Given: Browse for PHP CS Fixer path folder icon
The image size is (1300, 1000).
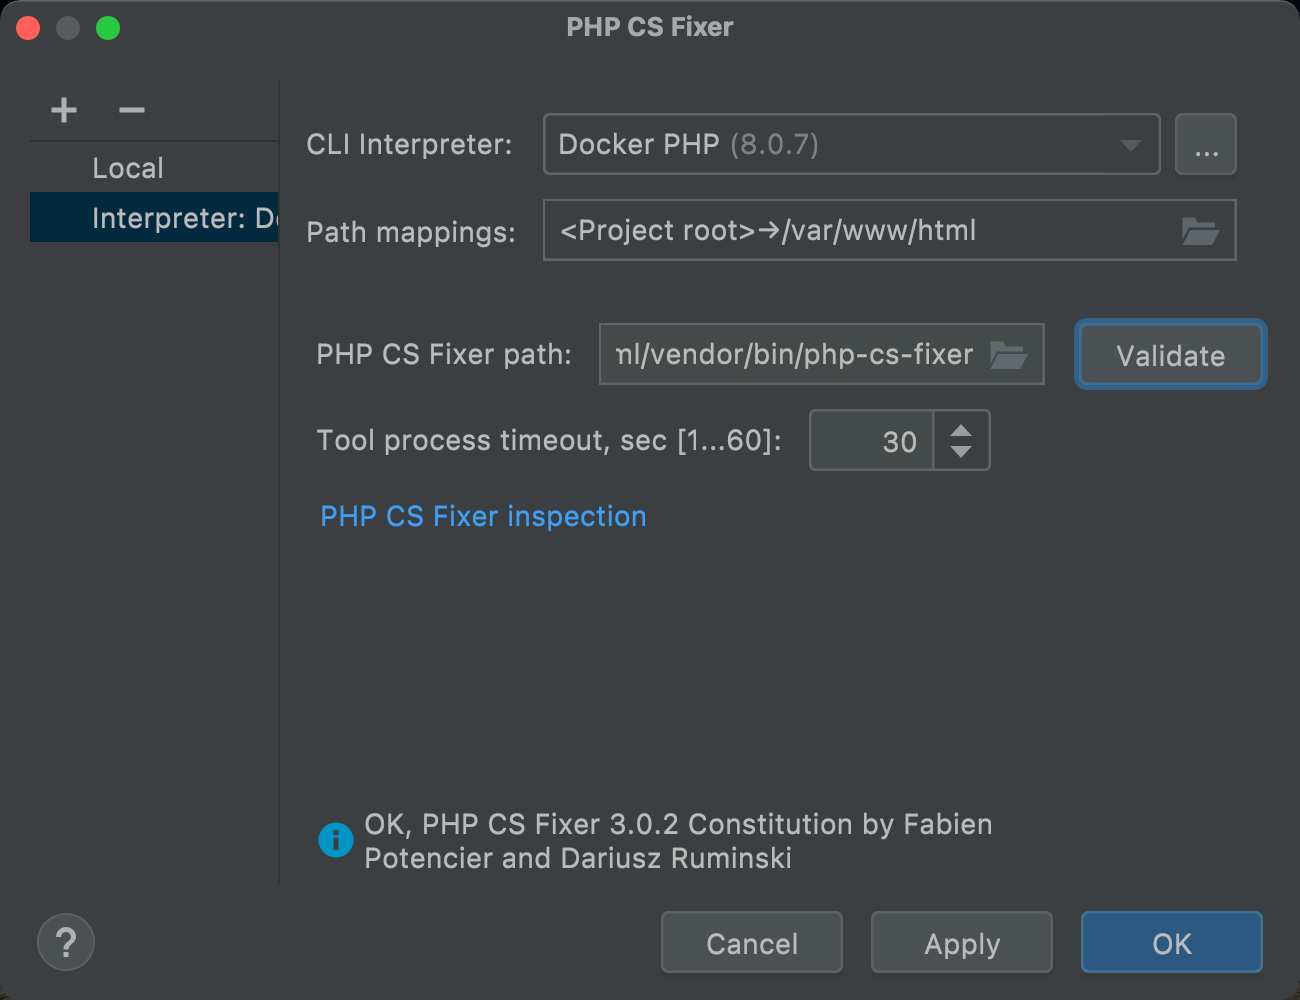Looking at the screenshot, I should coord(1008,355).
